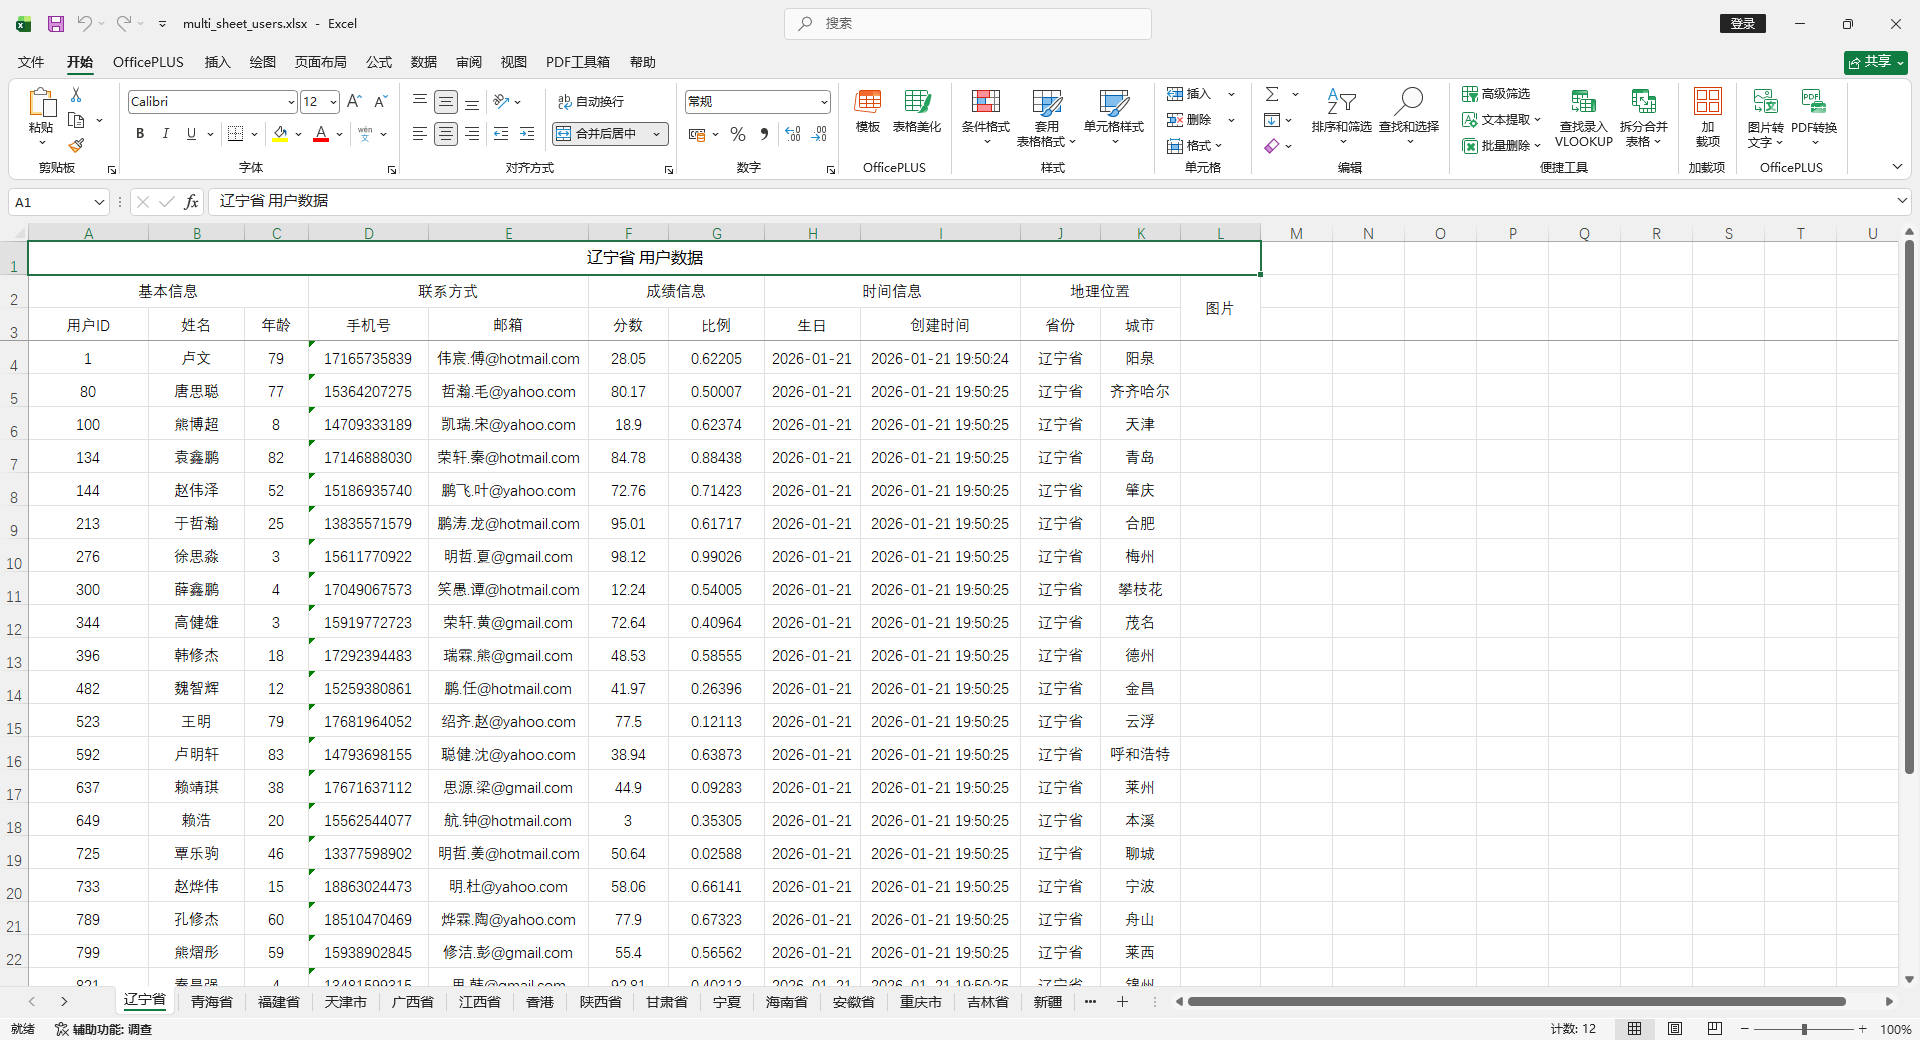This screenshot has width=1920, height=1040.
Task: Switch to the 福建省 sheet tab
Action: pyautogui.click(x=278, y=1001)
